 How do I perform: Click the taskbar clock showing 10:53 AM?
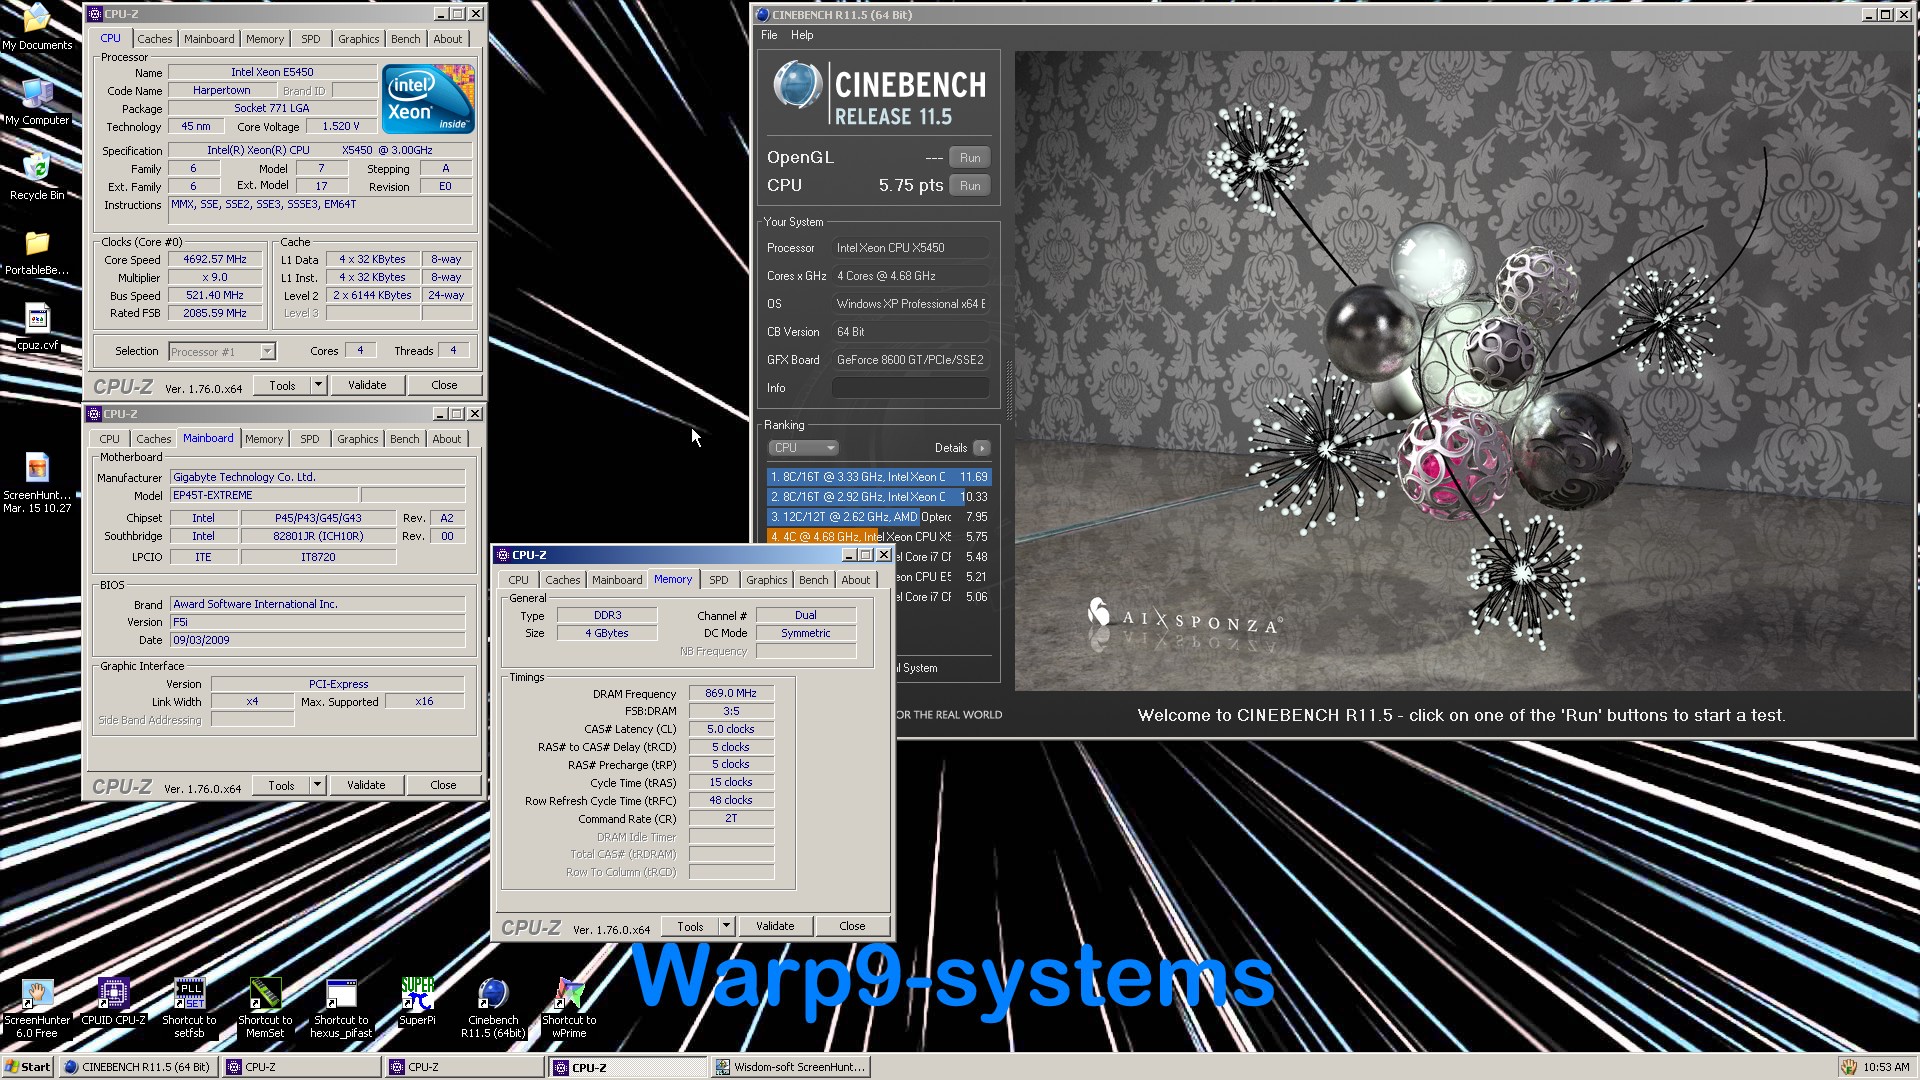coord(1886,1067)
